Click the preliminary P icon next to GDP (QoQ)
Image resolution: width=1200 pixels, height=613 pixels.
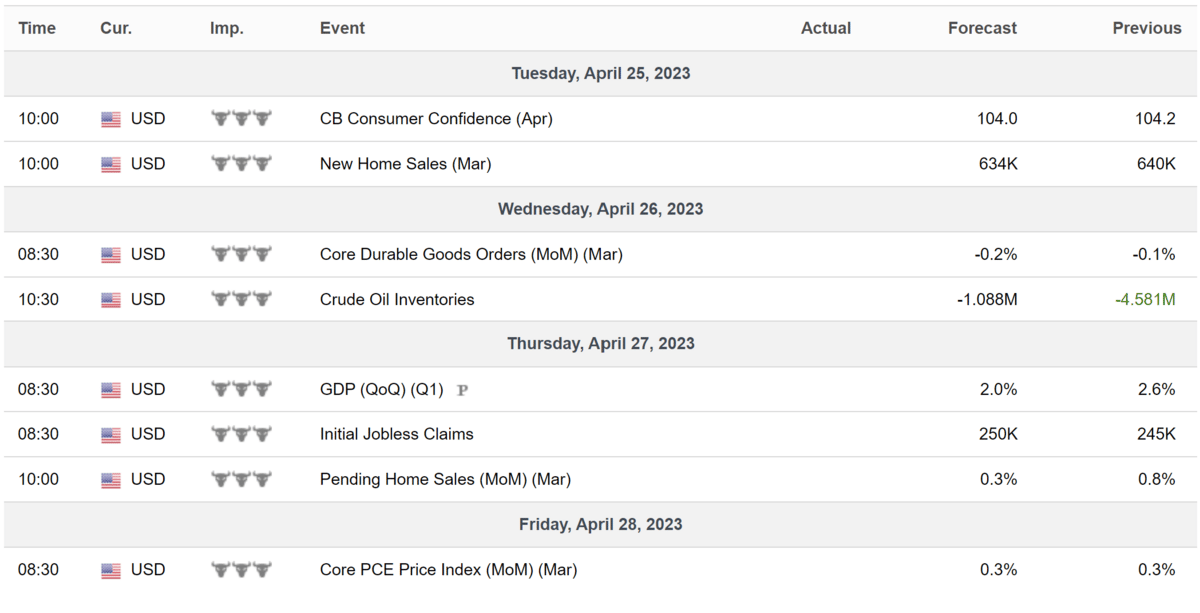[462, 390]
